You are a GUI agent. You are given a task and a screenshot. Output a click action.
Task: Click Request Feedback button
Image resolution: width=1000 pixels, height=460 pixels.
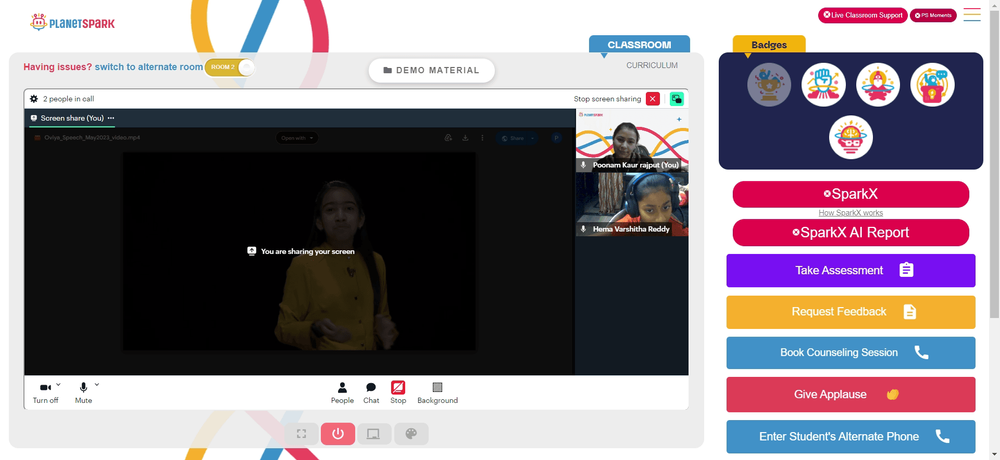pyautogui.click(x=851, y=312)
